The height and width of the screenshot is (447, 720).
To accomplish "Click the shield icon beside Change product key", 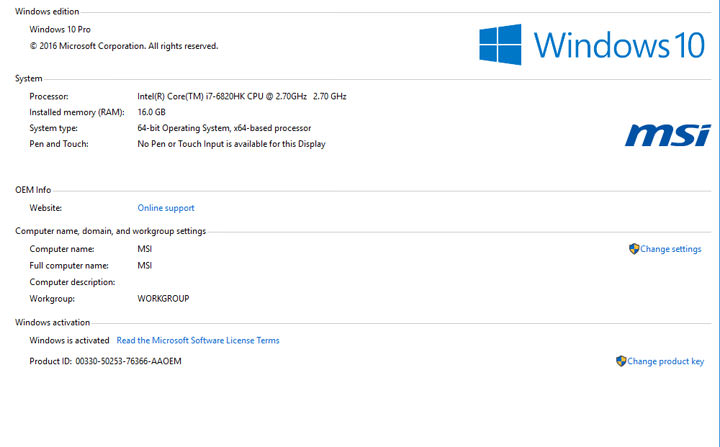I will 621,361.
